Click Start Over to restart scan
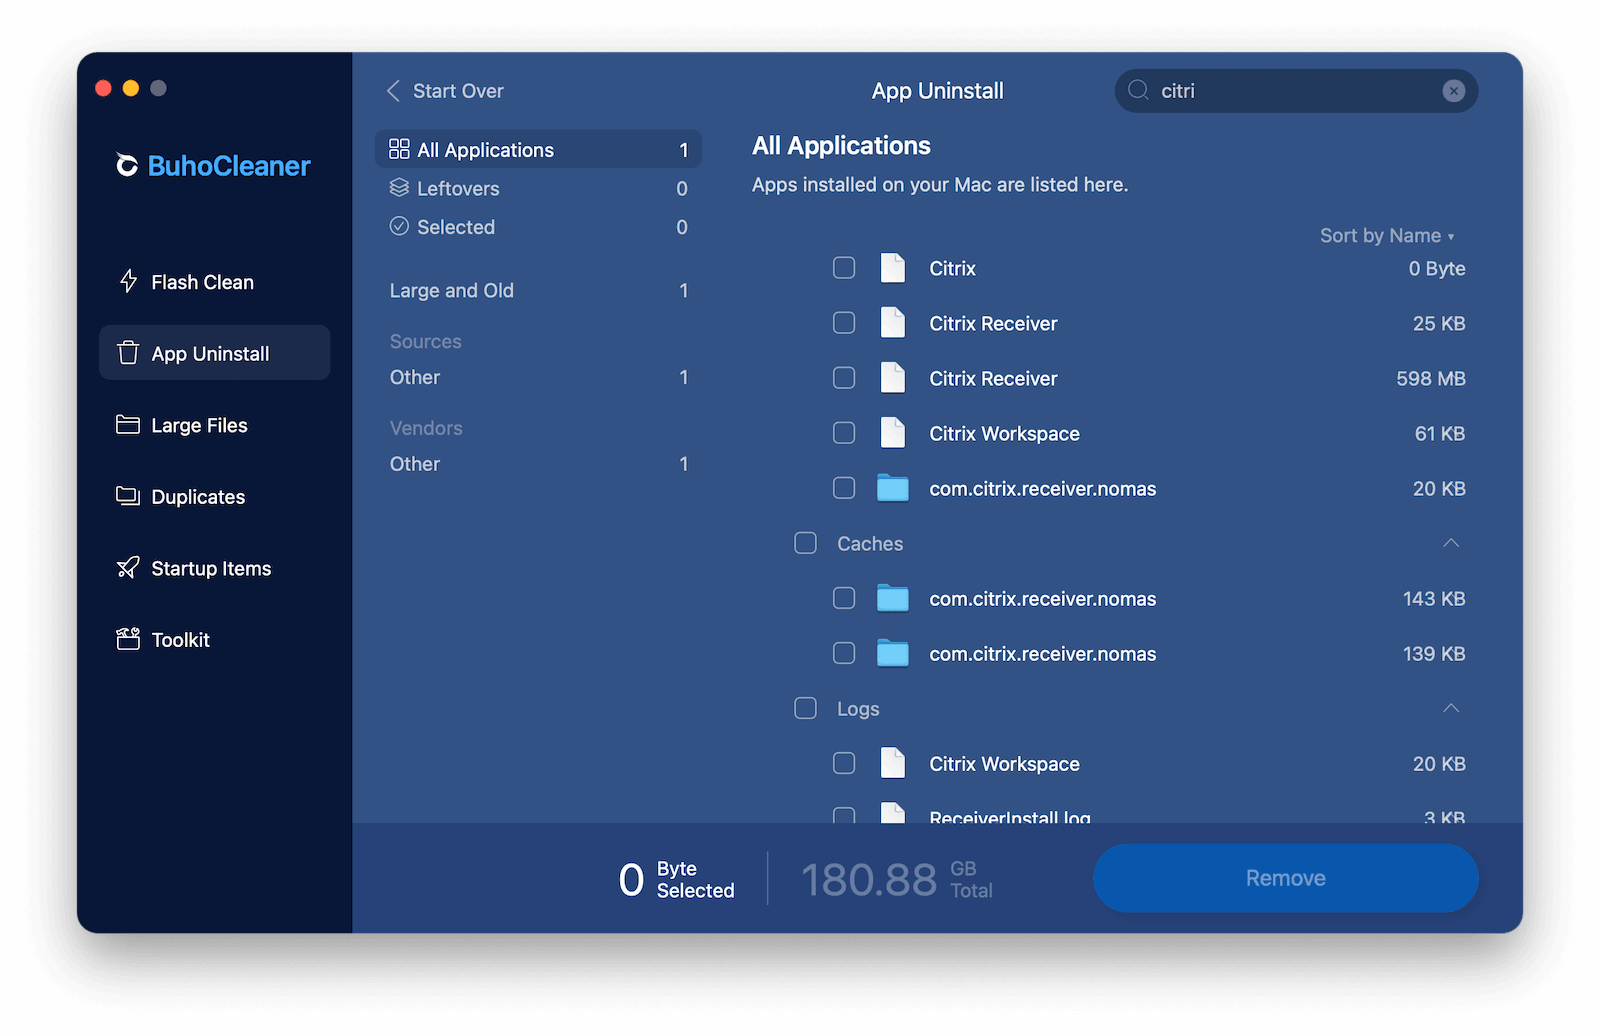Viewport: 1600px width, 1035px height. (x=445, y=90)
